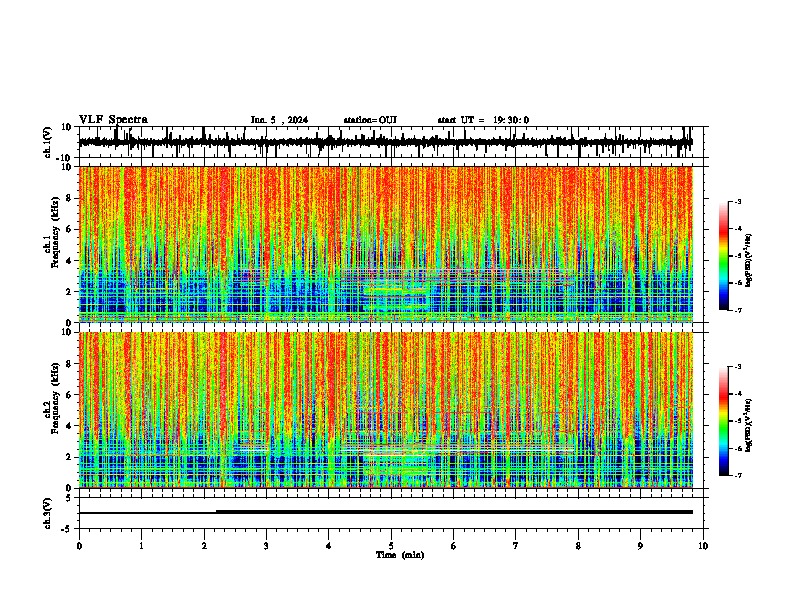This screenshot has width=792, height=612.
Task: Click time axis tick label 3
Action: (x=266, y=546)
